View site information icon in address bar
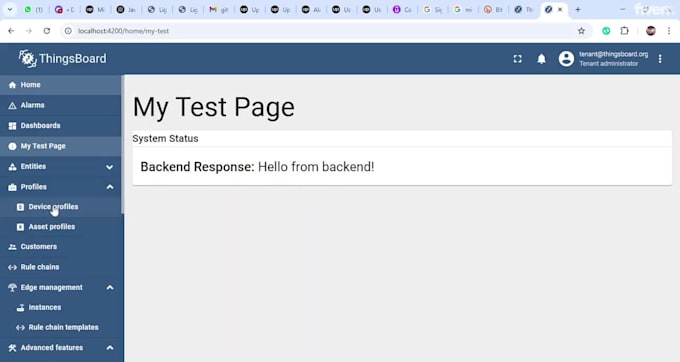The width and height of the screenshot is (680, 362). pos(68,31)
